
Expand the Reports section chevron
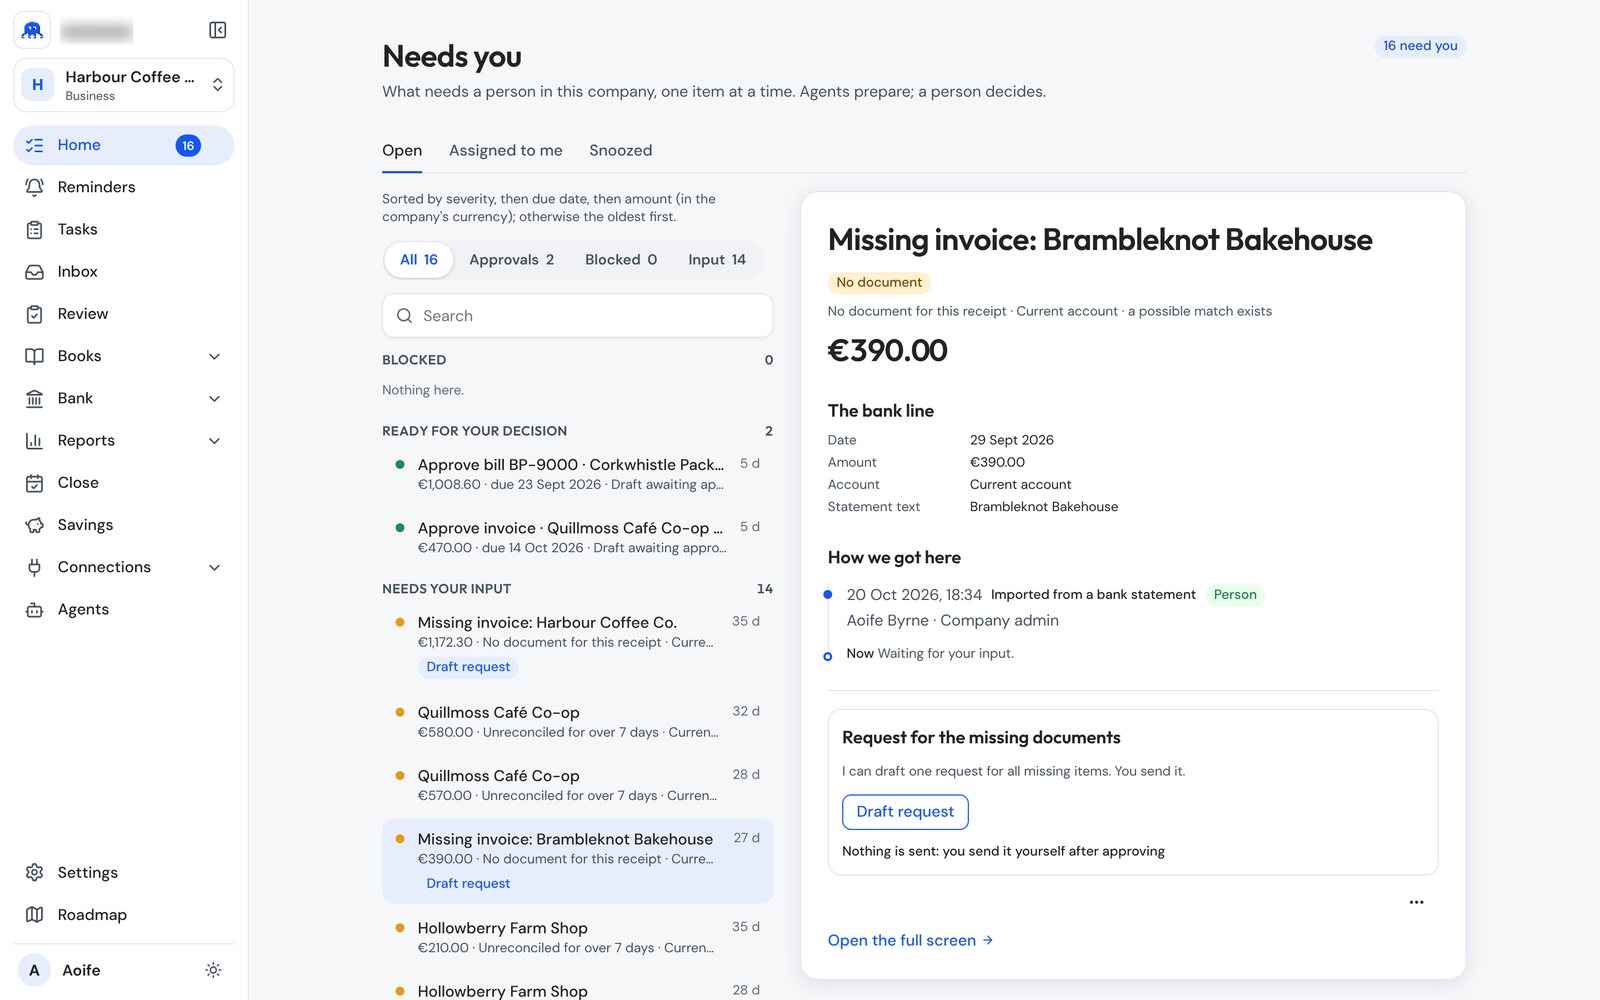214,440
